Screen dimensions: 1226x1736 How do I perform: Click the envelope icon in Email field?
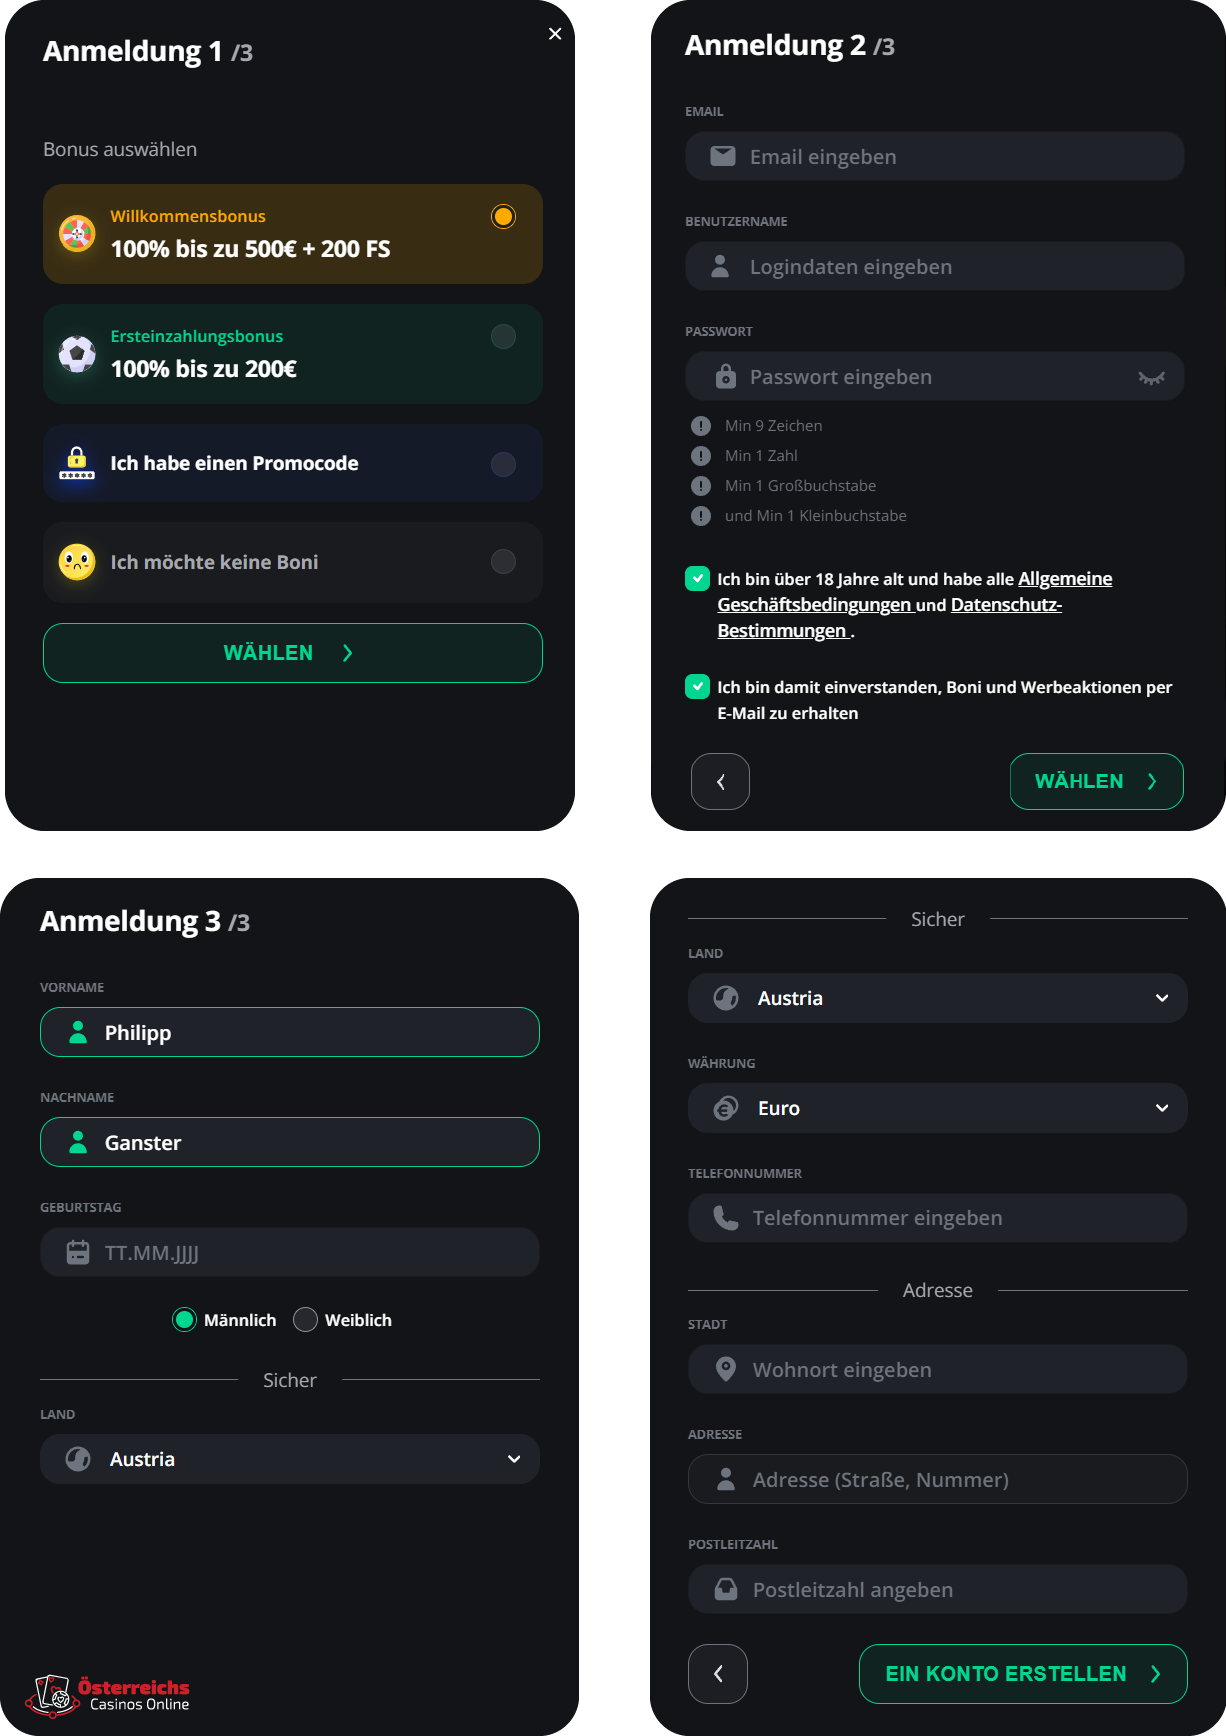coord(722,156)
